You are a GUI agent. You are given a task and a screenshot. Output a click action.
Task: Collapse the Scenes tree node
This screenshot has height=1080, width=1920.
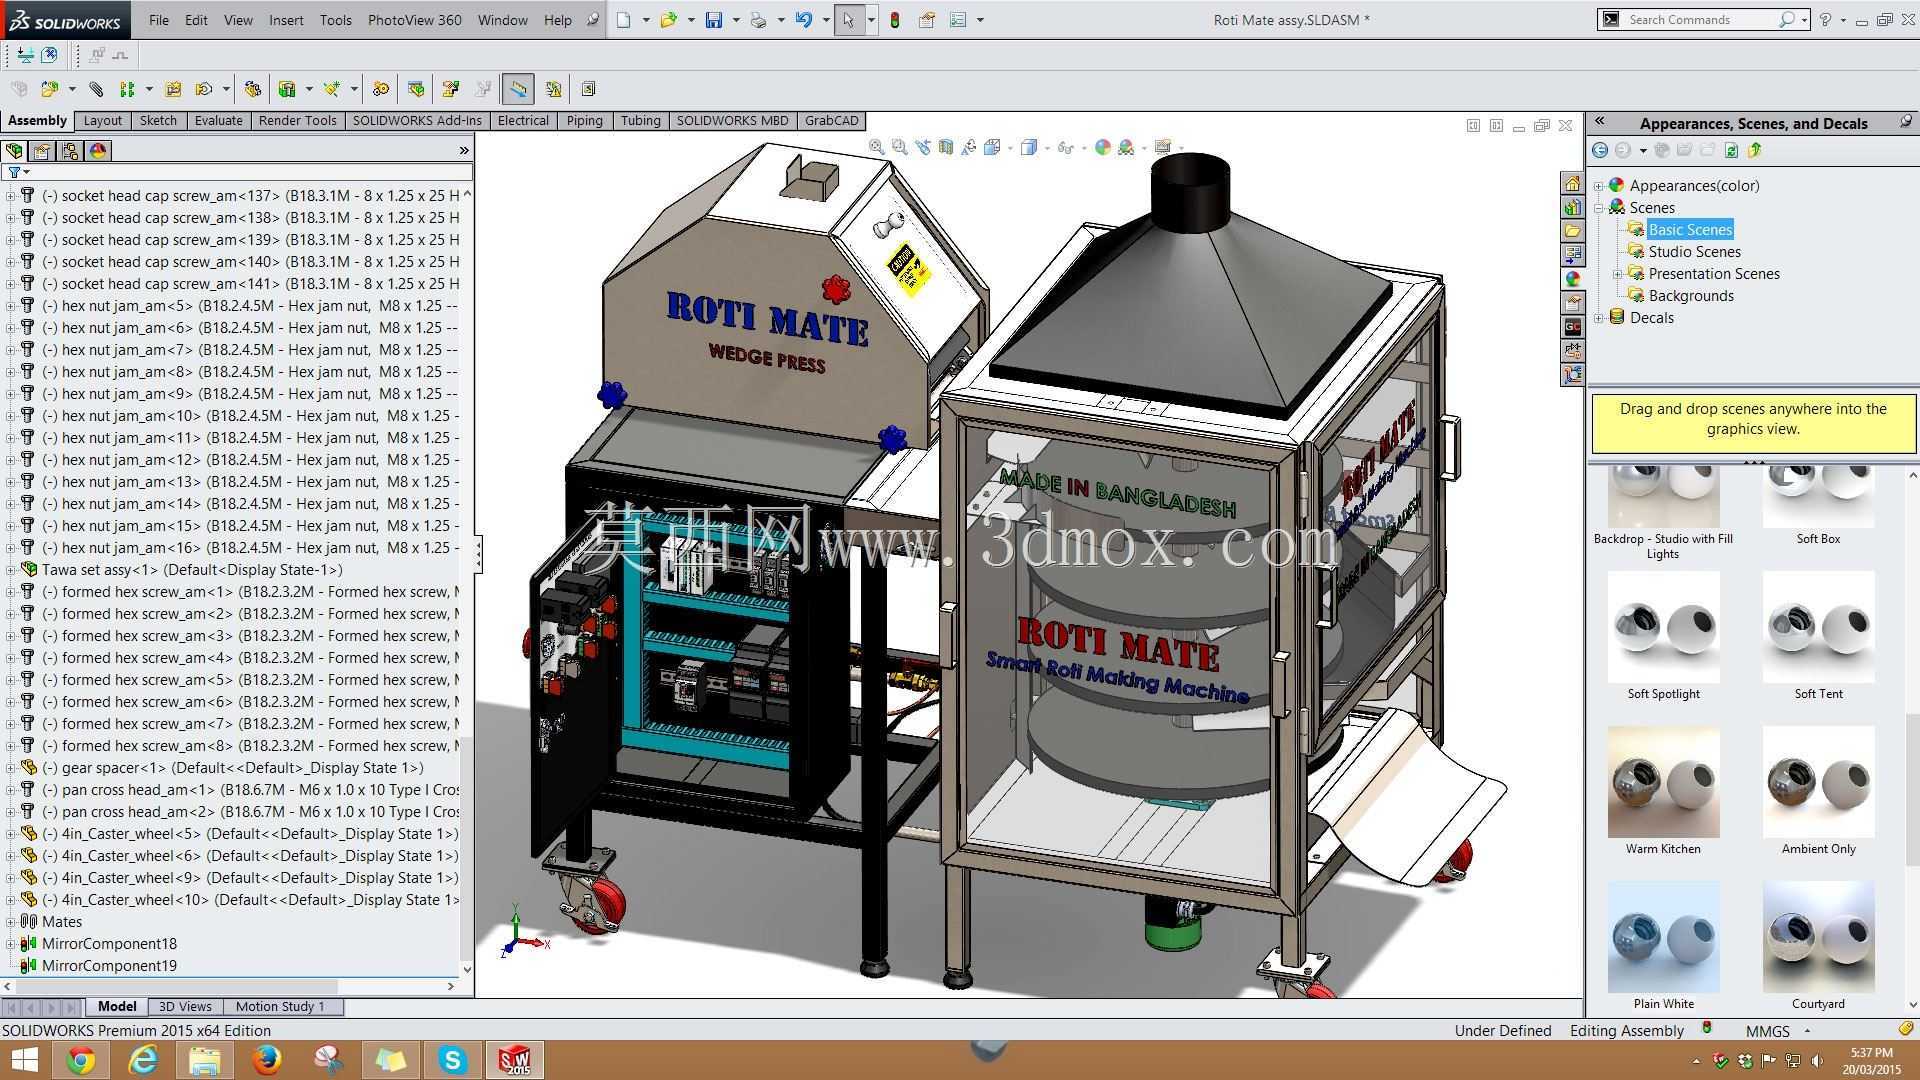(x=1598, y=208)
